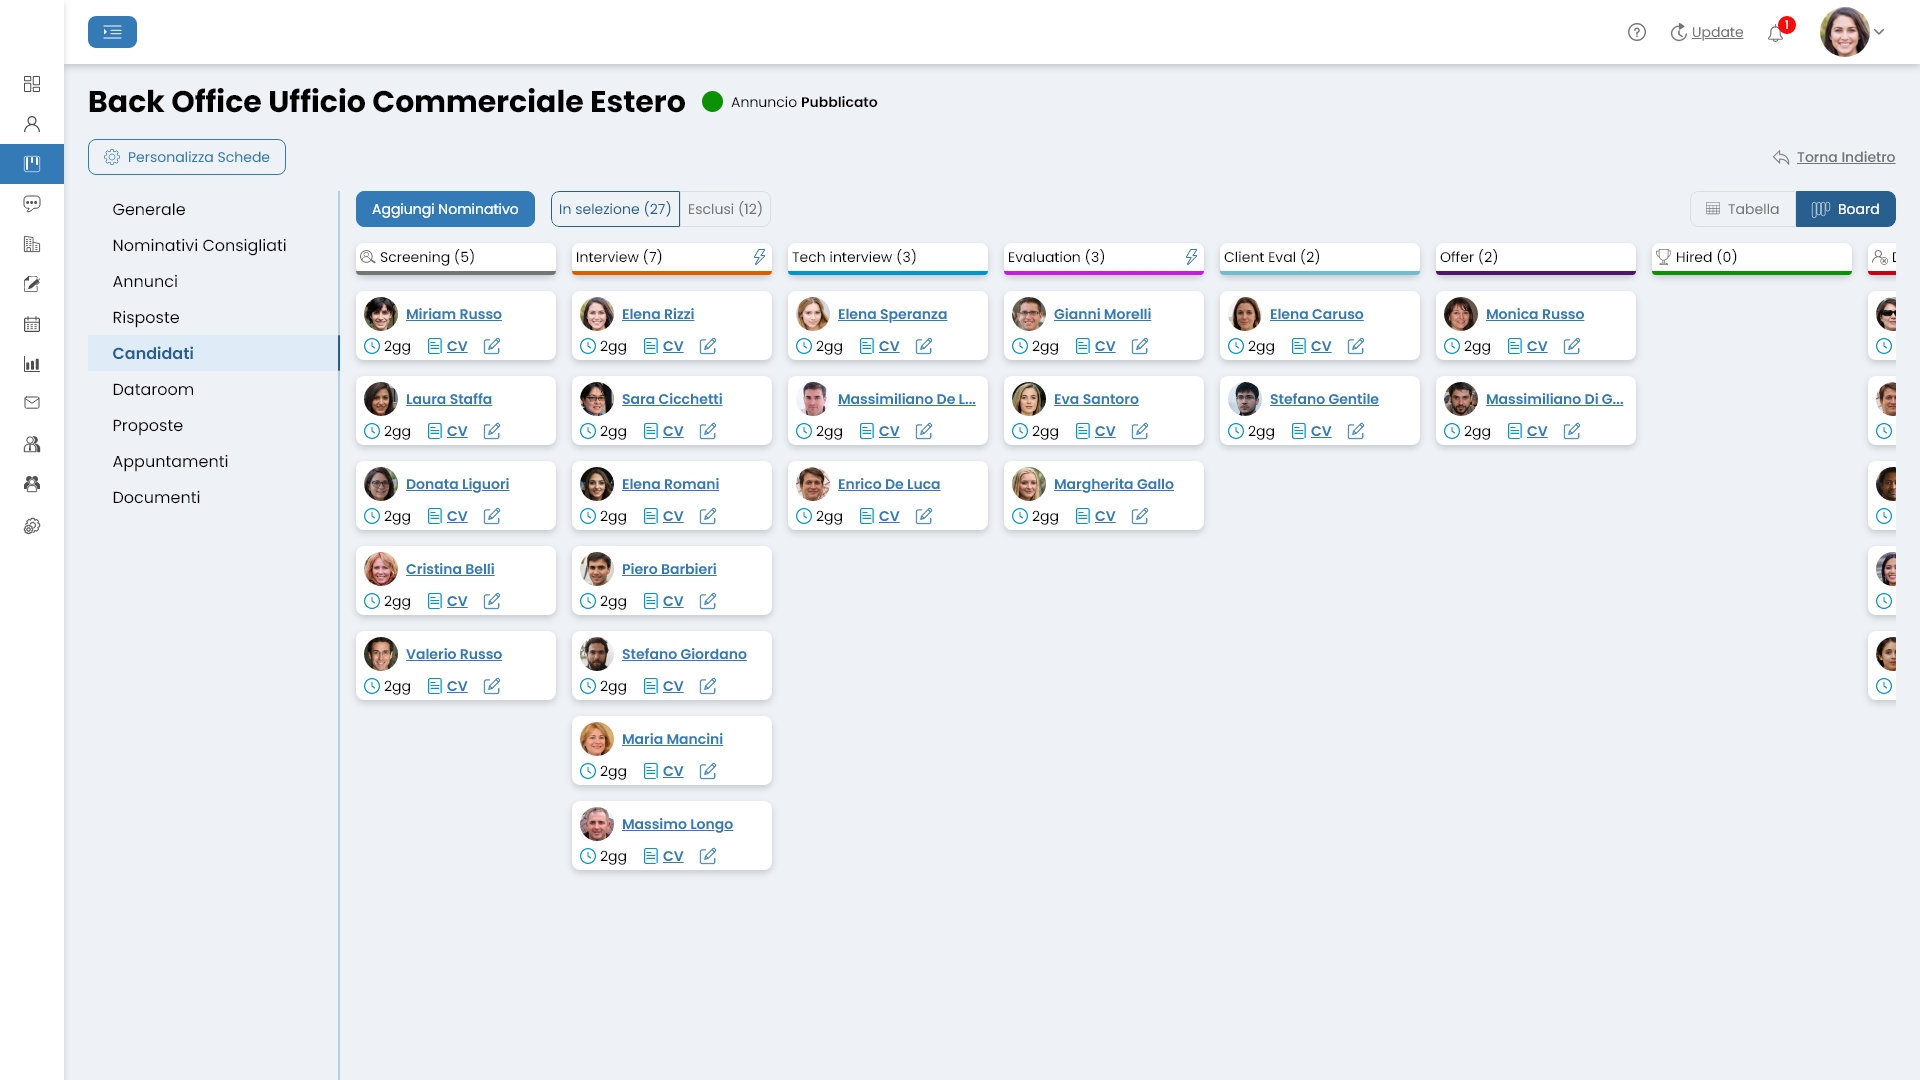Open the Dataroom section
The height and width of the screenshot is (1080, 1920).
[153, 389]
